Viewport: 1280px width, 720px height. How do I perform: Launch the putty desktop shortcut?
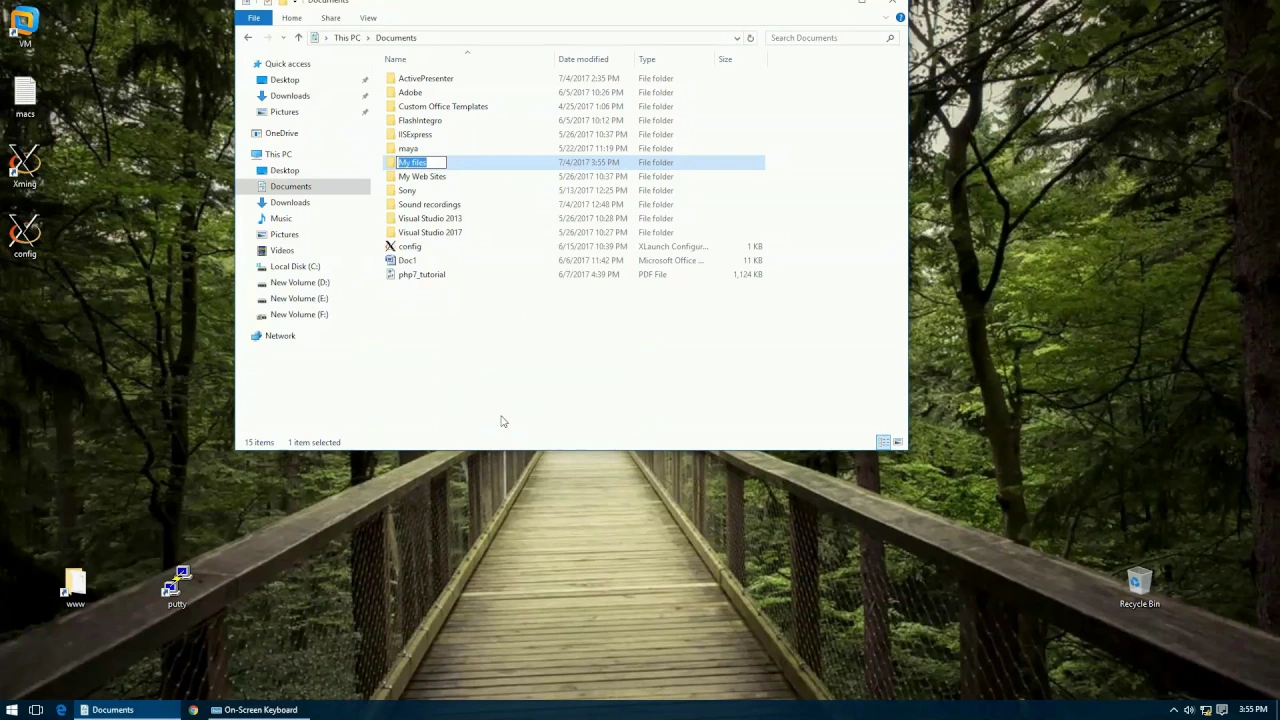point(177,588)
